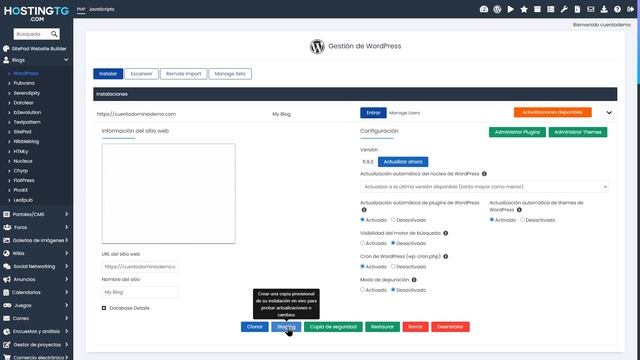Image resolution: width=640 pixels, height=360 pixels.
Task: Select Activado for plugins auto-update
Action: [x=362, y=220]
